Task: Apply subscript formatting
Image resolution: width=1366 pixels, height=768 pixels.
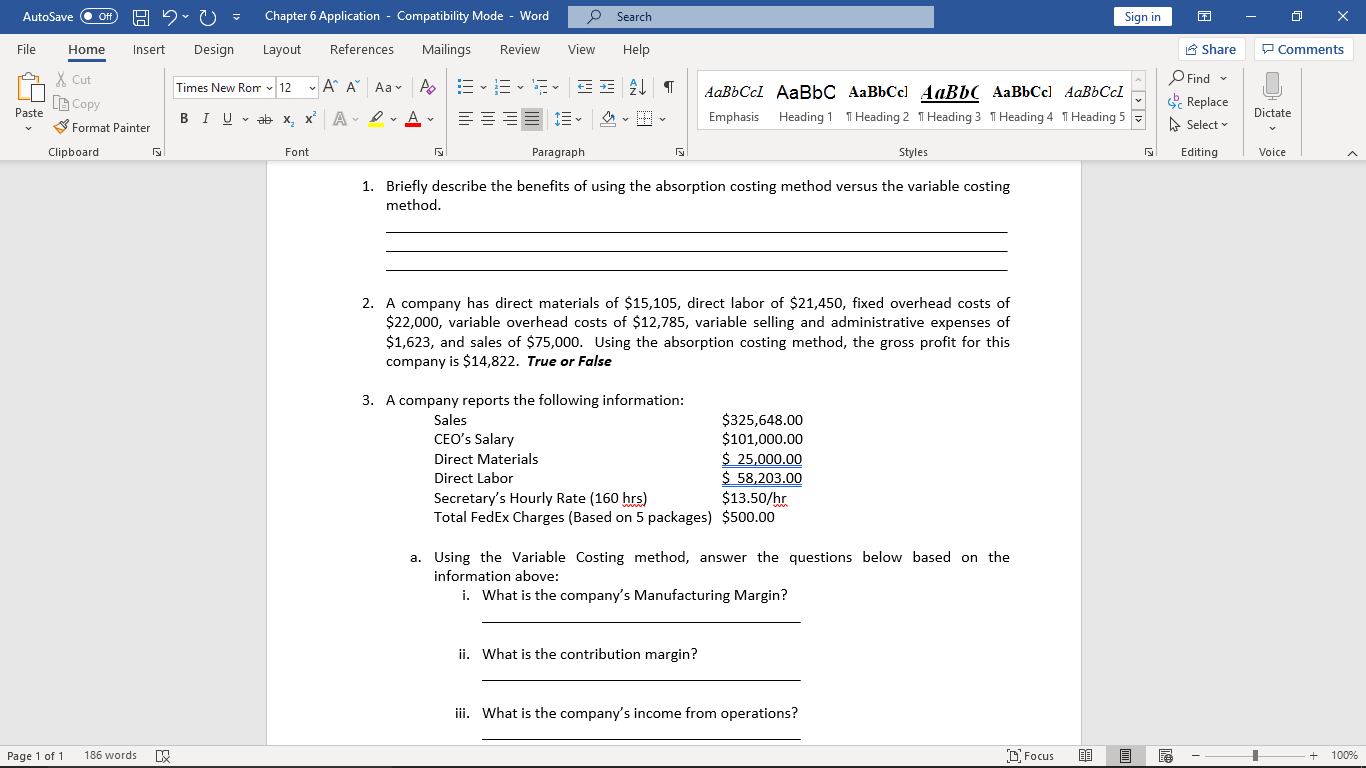Action: [x=286, y=118]
